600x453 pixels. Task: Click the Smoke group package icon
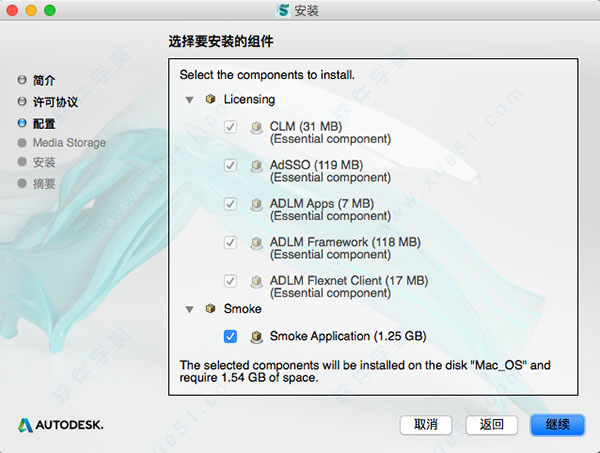tap(210, 308)
